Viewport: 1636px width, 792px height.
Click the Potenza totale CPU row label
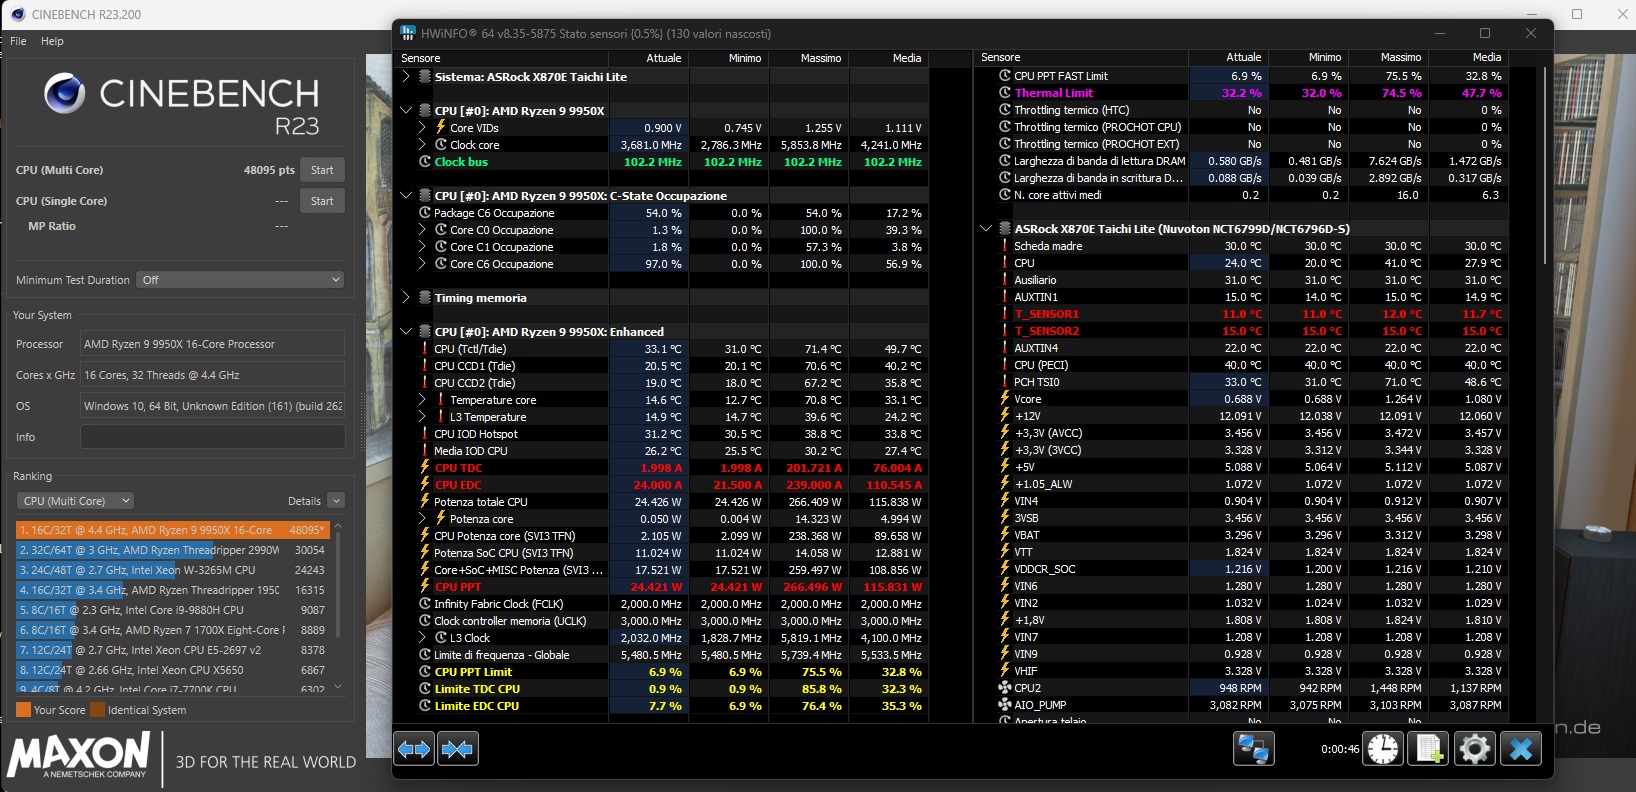(x=481, y=501)
